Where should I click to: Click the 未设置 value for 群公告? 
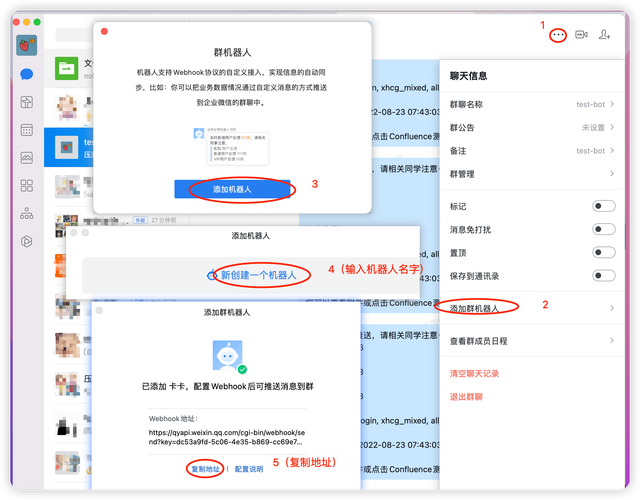pyautogui.click(x=593, y=127)
